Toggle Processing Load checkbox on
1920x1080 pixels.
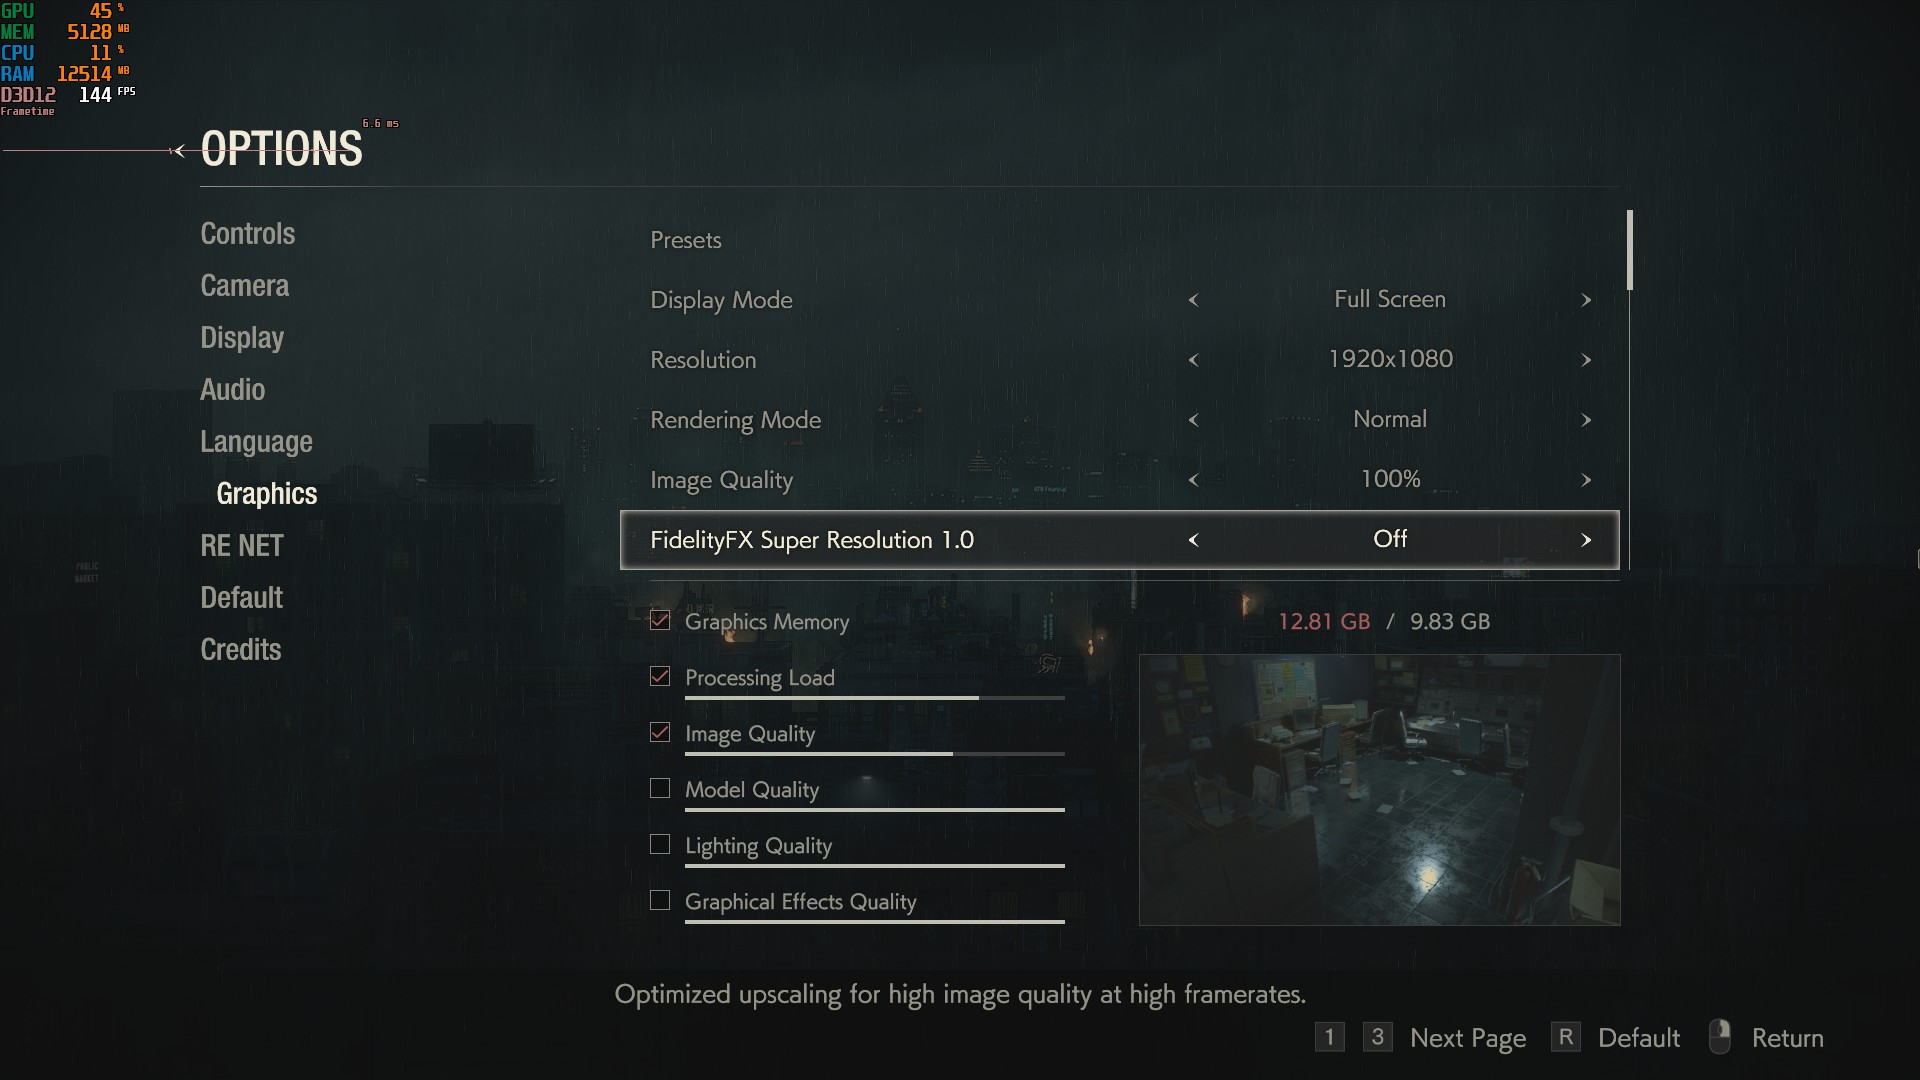click(x=659, y=675)
